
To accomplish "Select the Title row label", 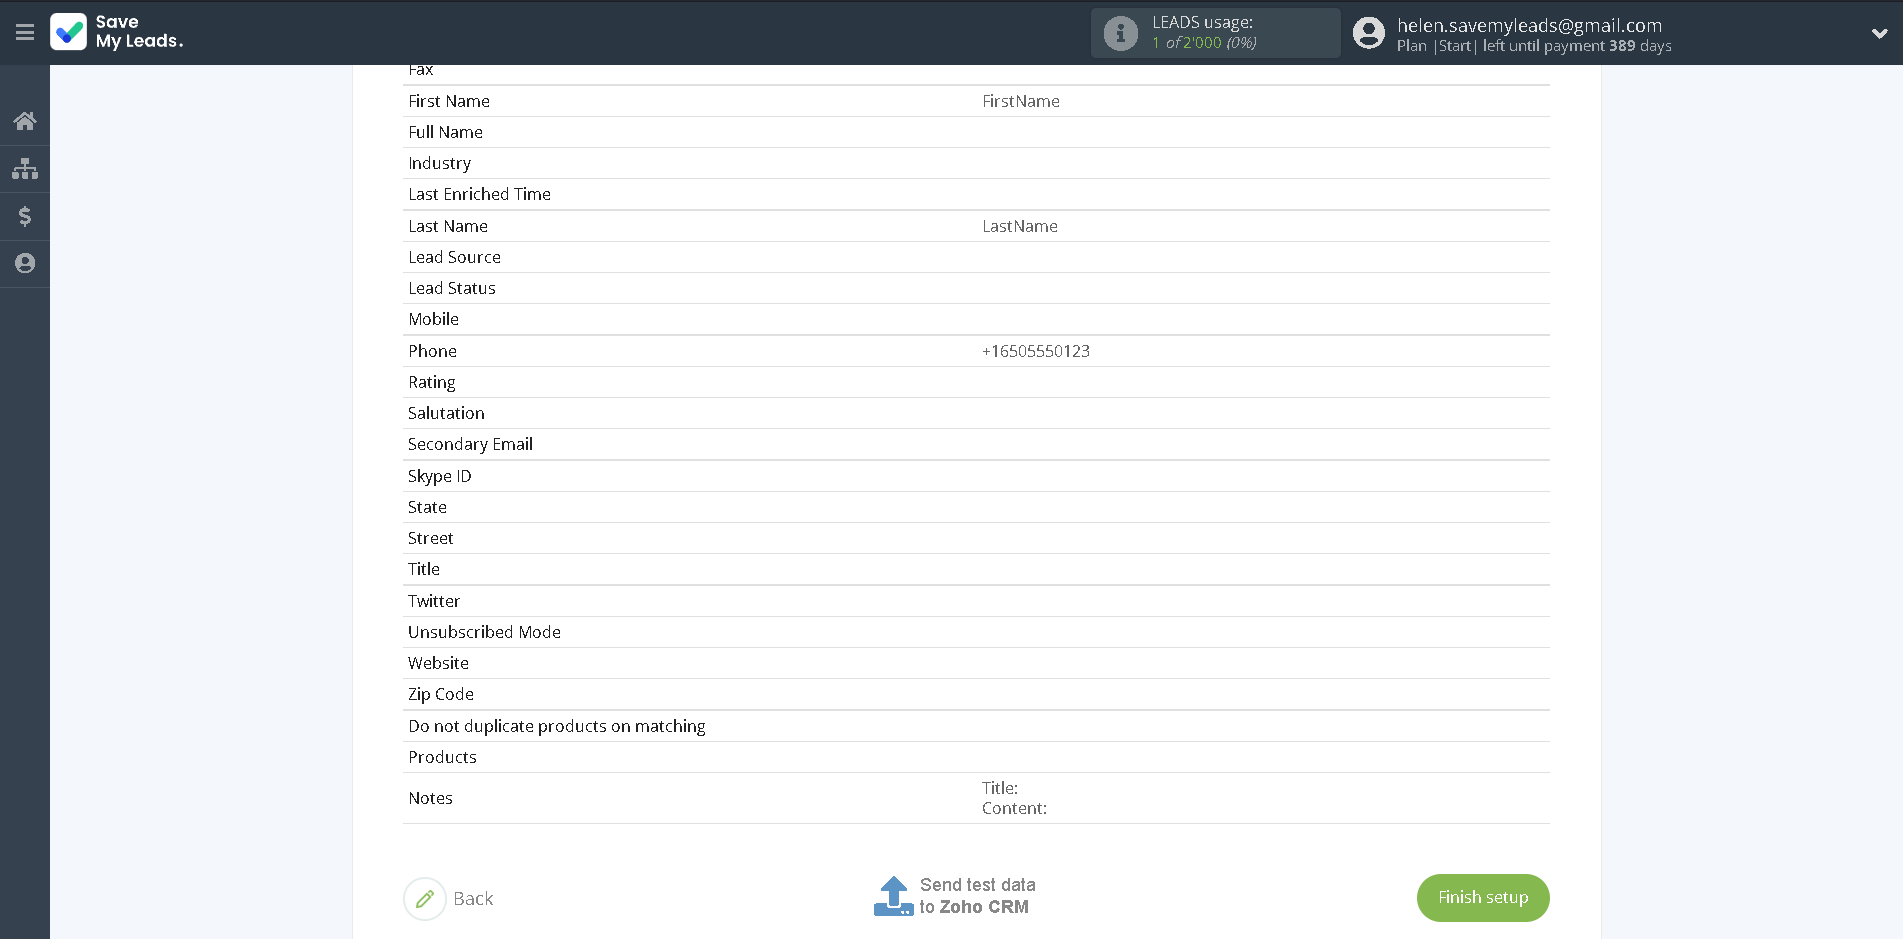I will [424, 569].
